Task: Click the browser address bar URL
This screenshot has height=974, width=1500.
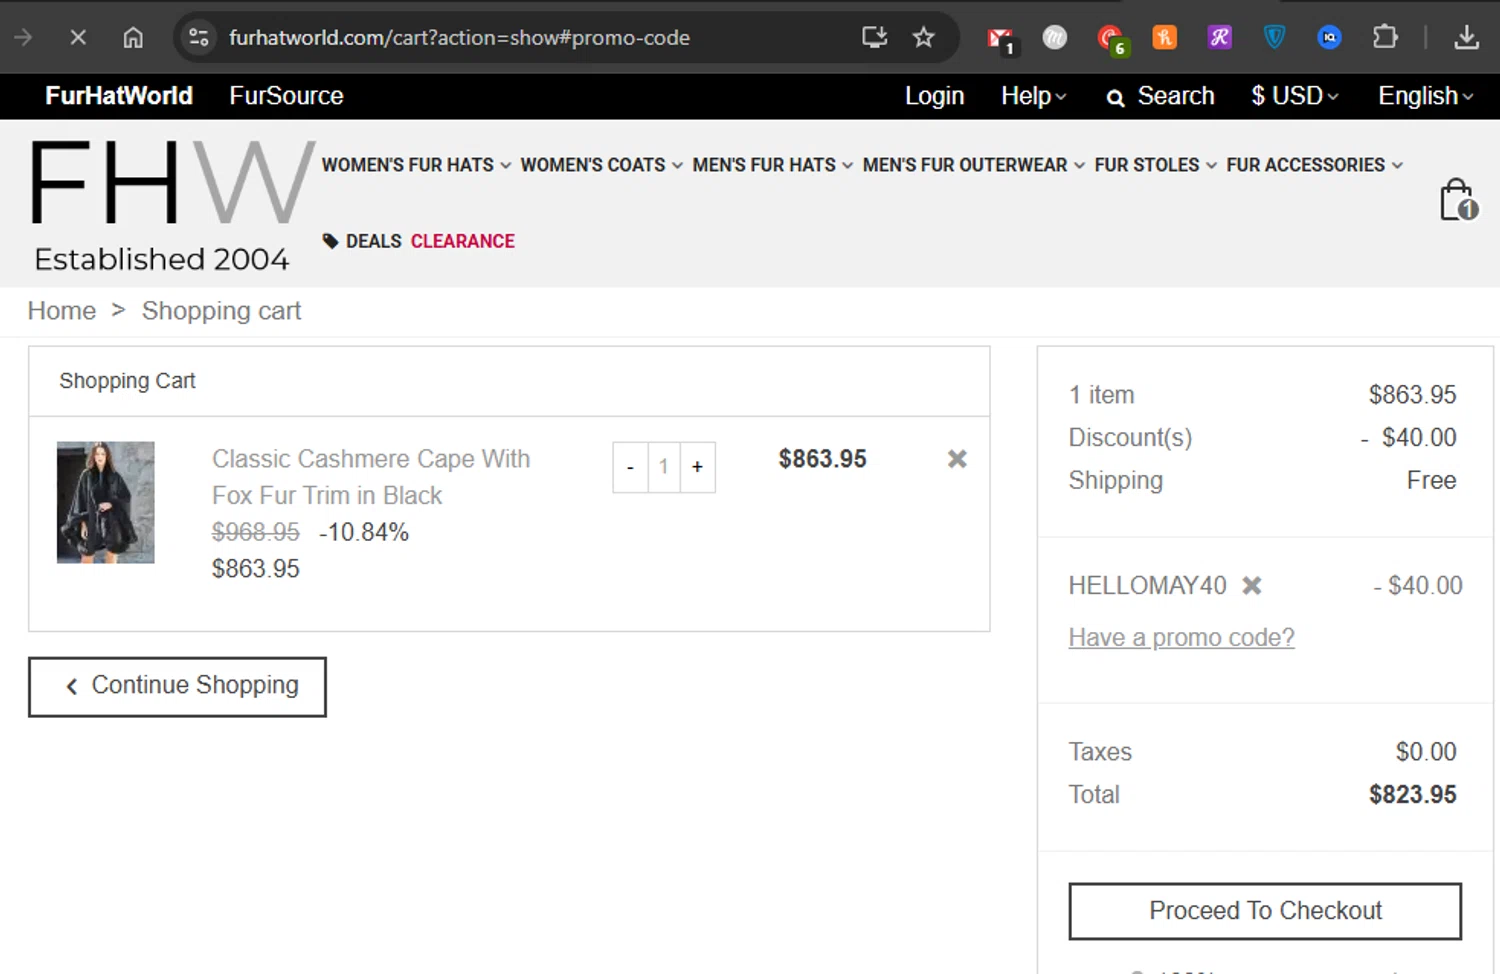Action: 459,38
